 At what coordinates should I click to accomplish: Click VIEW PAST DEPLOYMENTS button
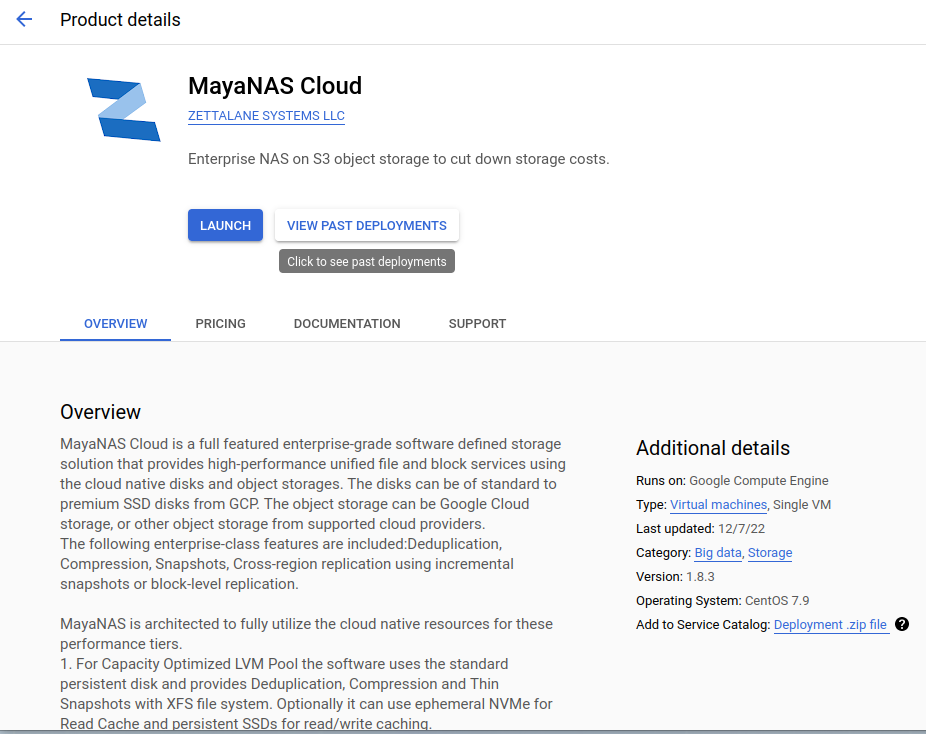pos(366,225)
